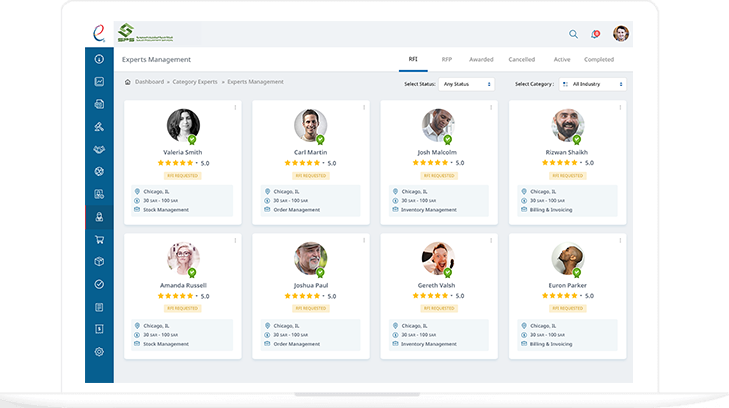
Task: Open the shopping cart sidebar icon
Action: [99, 239]
